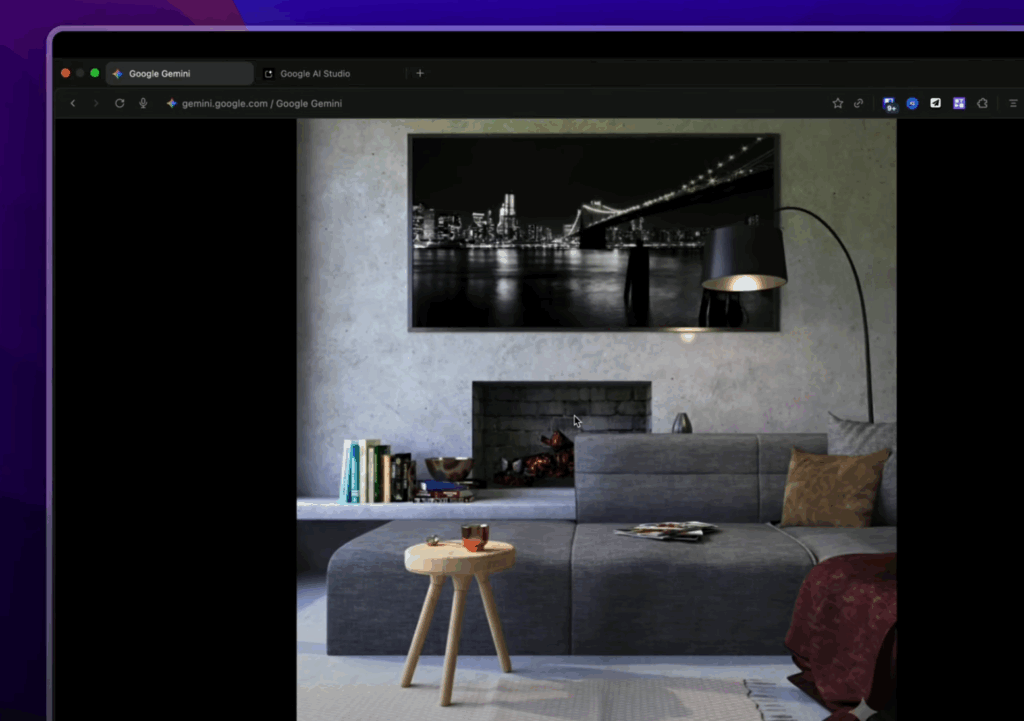Switch to the Google AI Studio tab

click(x=314, y=73)
